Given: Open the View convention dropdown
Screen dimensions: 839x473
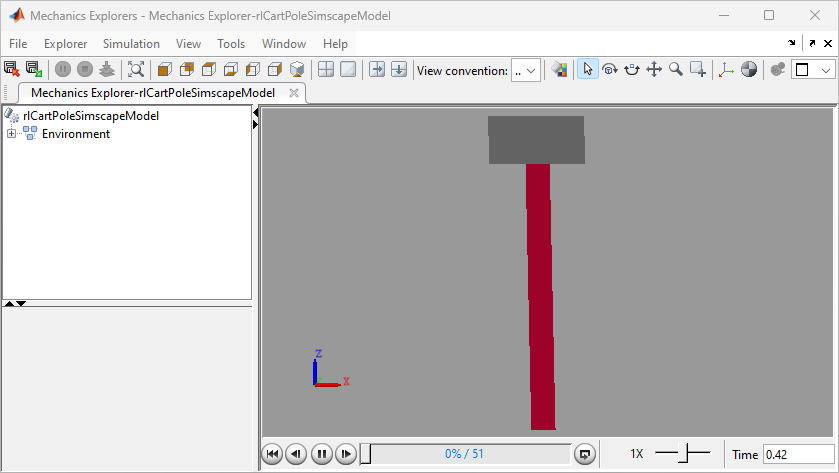Looking at the screenshot, I should click(x=525, y=70).
